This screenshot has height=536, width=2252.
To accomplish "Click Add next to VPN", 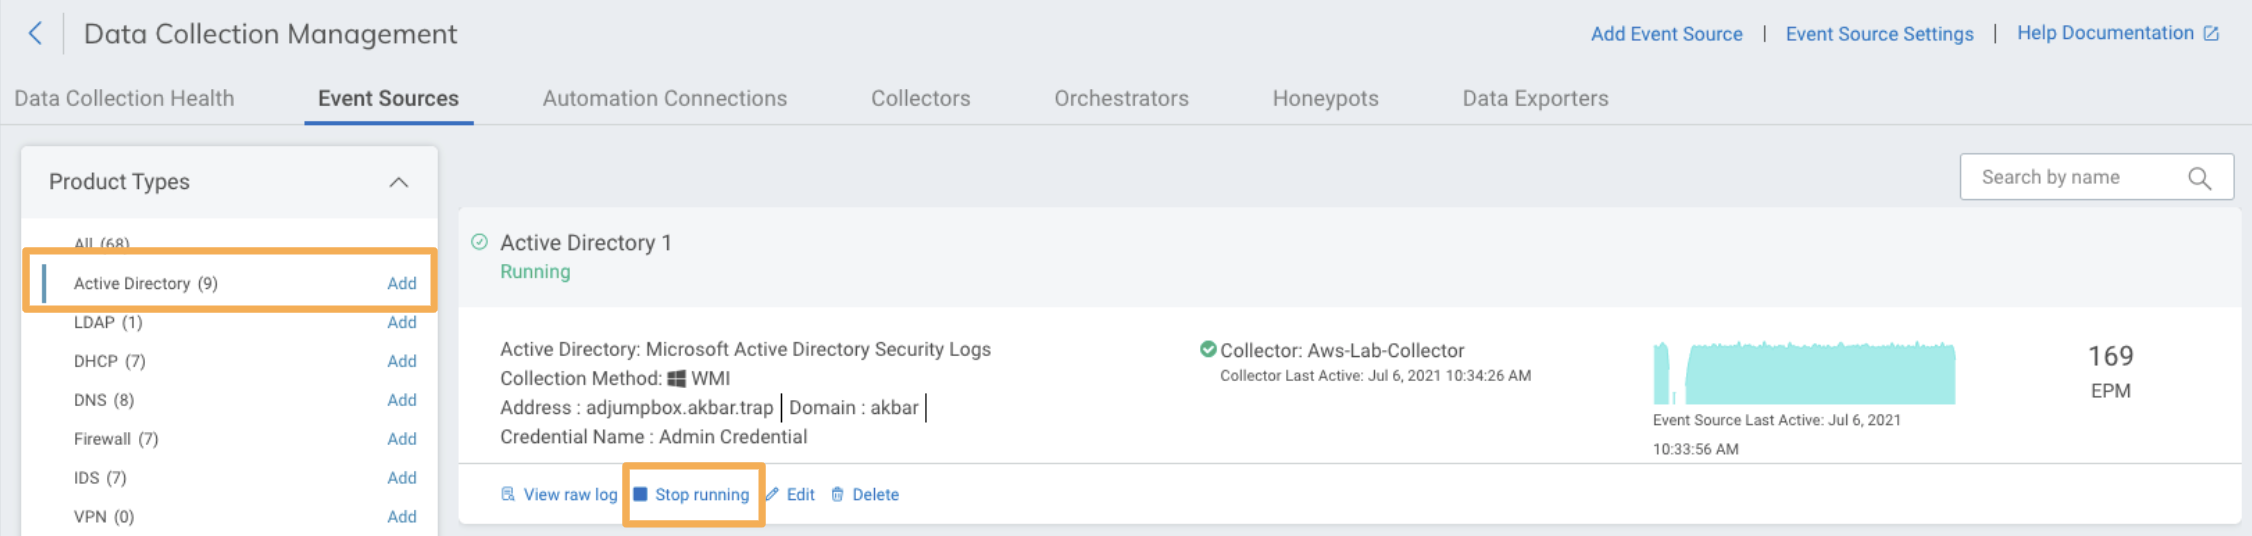I will (402, 517).
